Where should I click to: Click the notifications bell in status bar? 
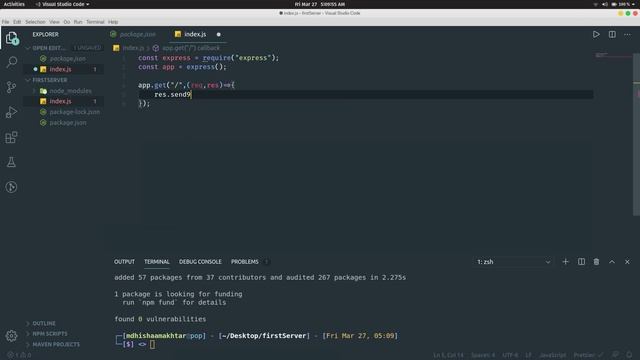[629, 355]
